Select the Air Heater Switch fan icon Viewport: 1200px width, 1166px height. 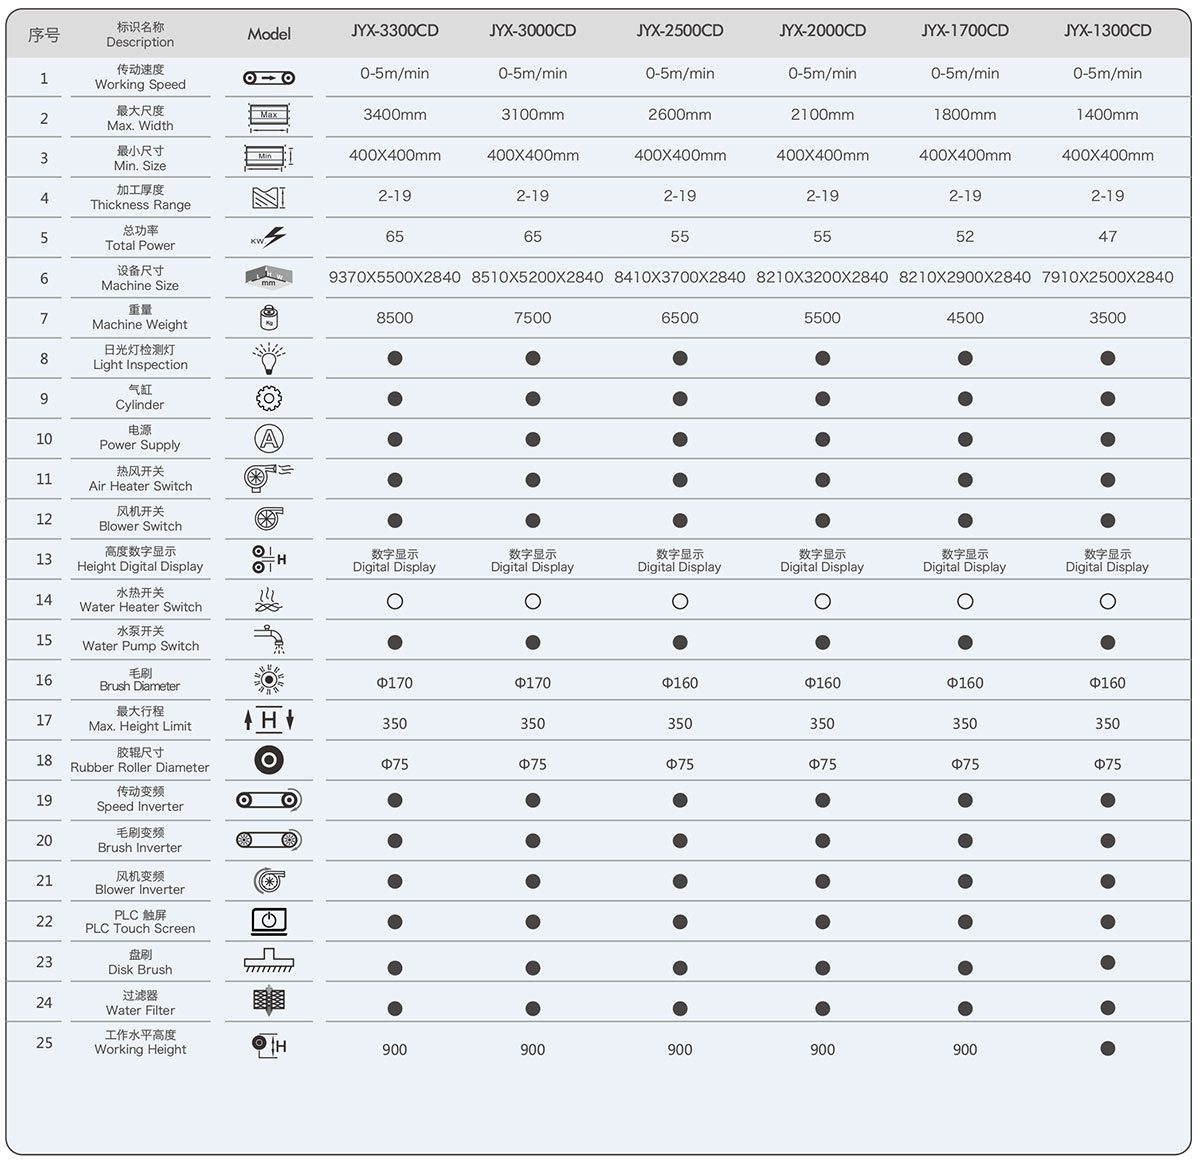268,478
